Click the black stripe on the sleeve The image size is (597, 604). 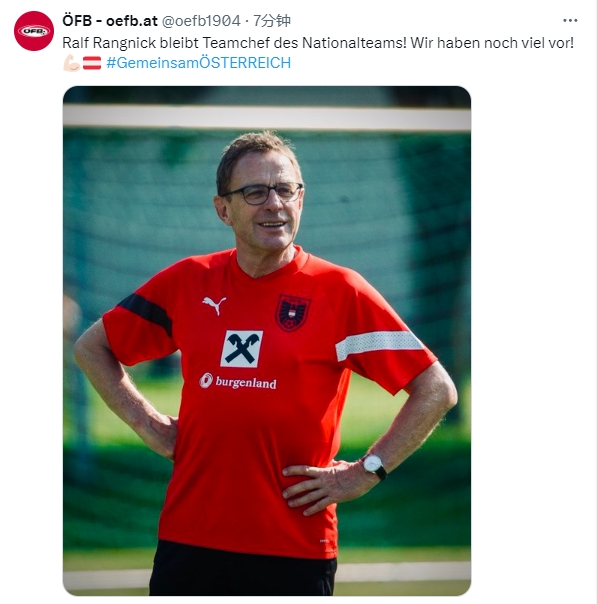tap(146, 313)
